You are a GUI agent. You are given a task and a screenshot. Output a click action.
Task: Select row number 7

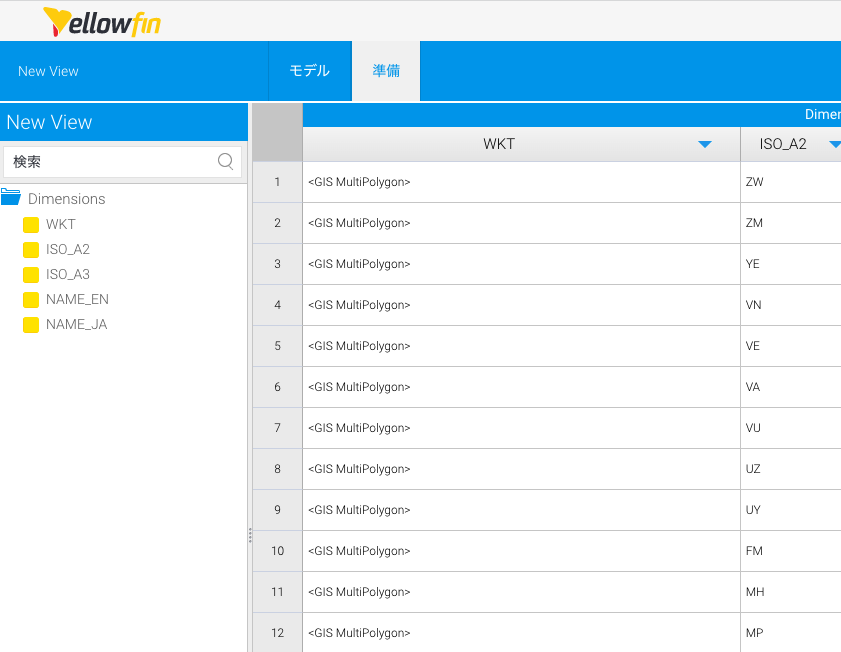(x=277, y=428)
